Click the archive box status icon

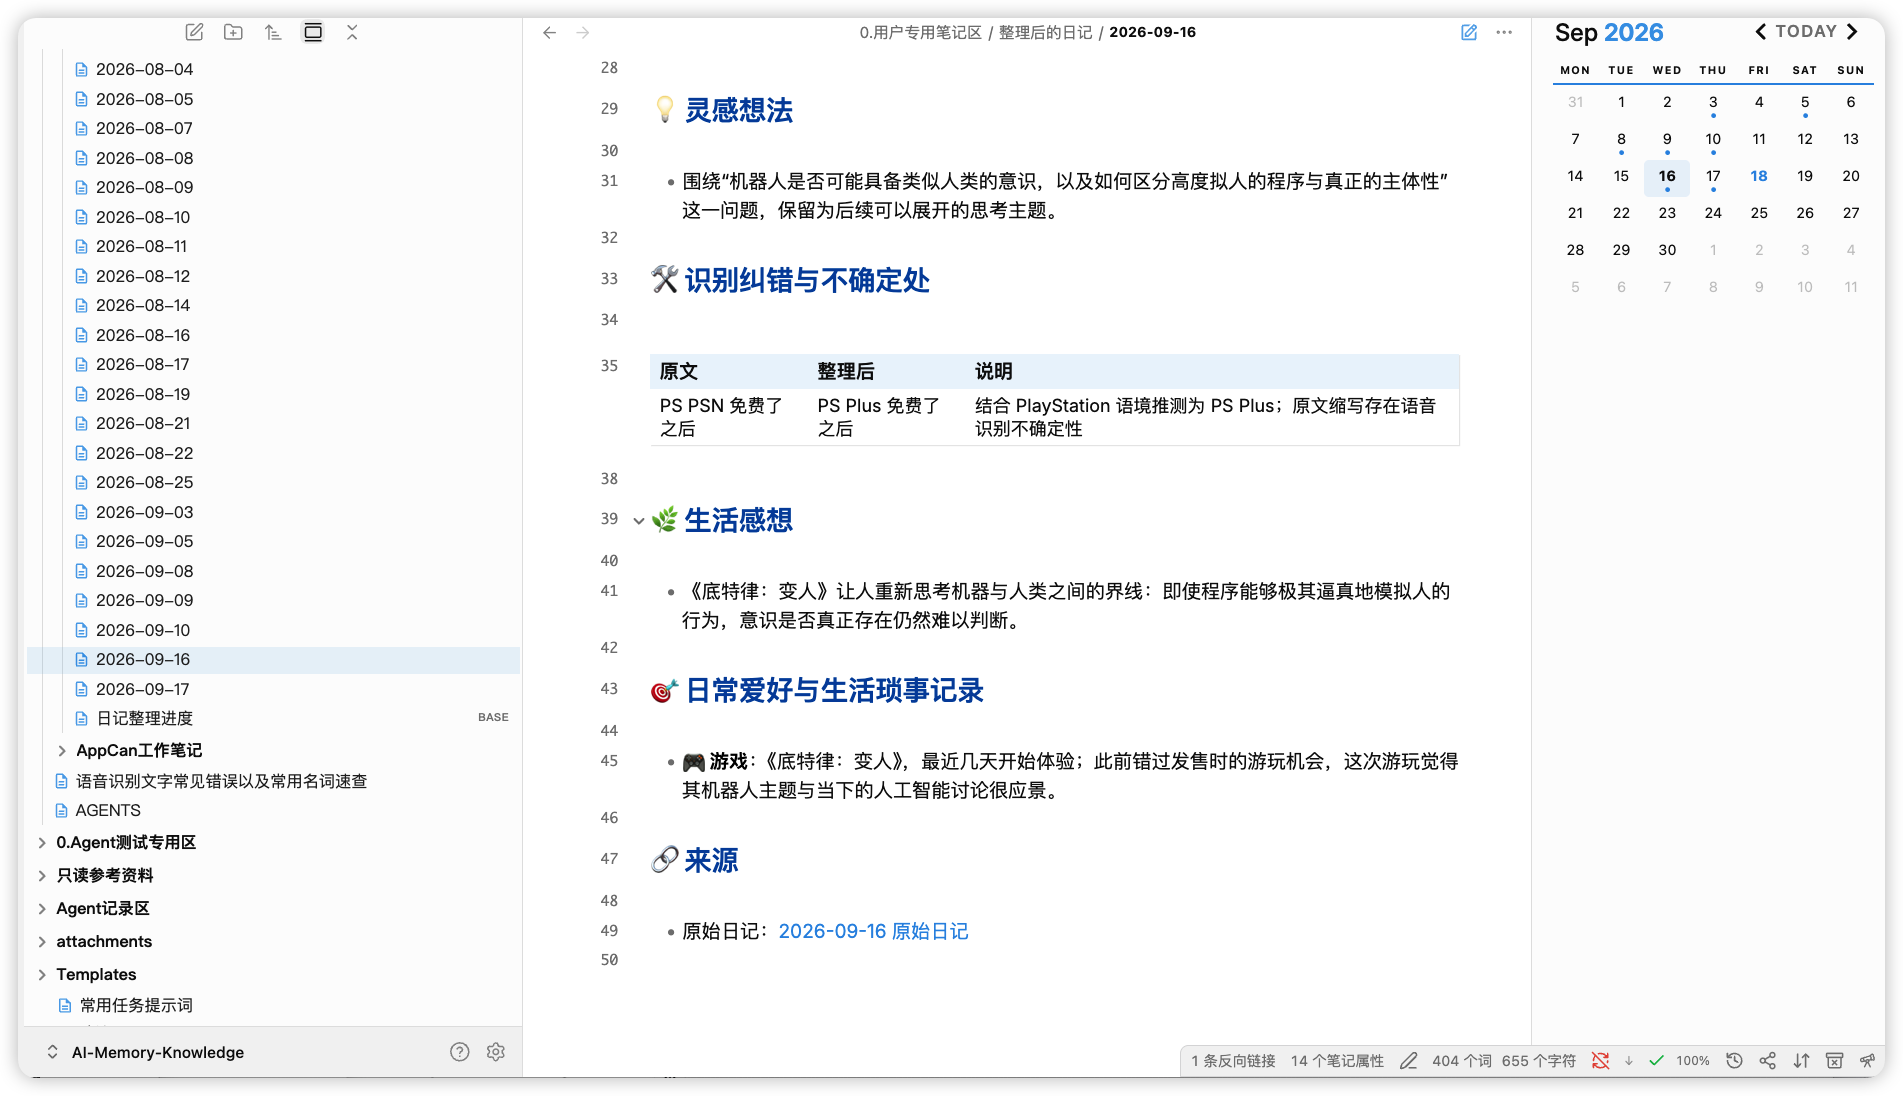[1834, 1060]
